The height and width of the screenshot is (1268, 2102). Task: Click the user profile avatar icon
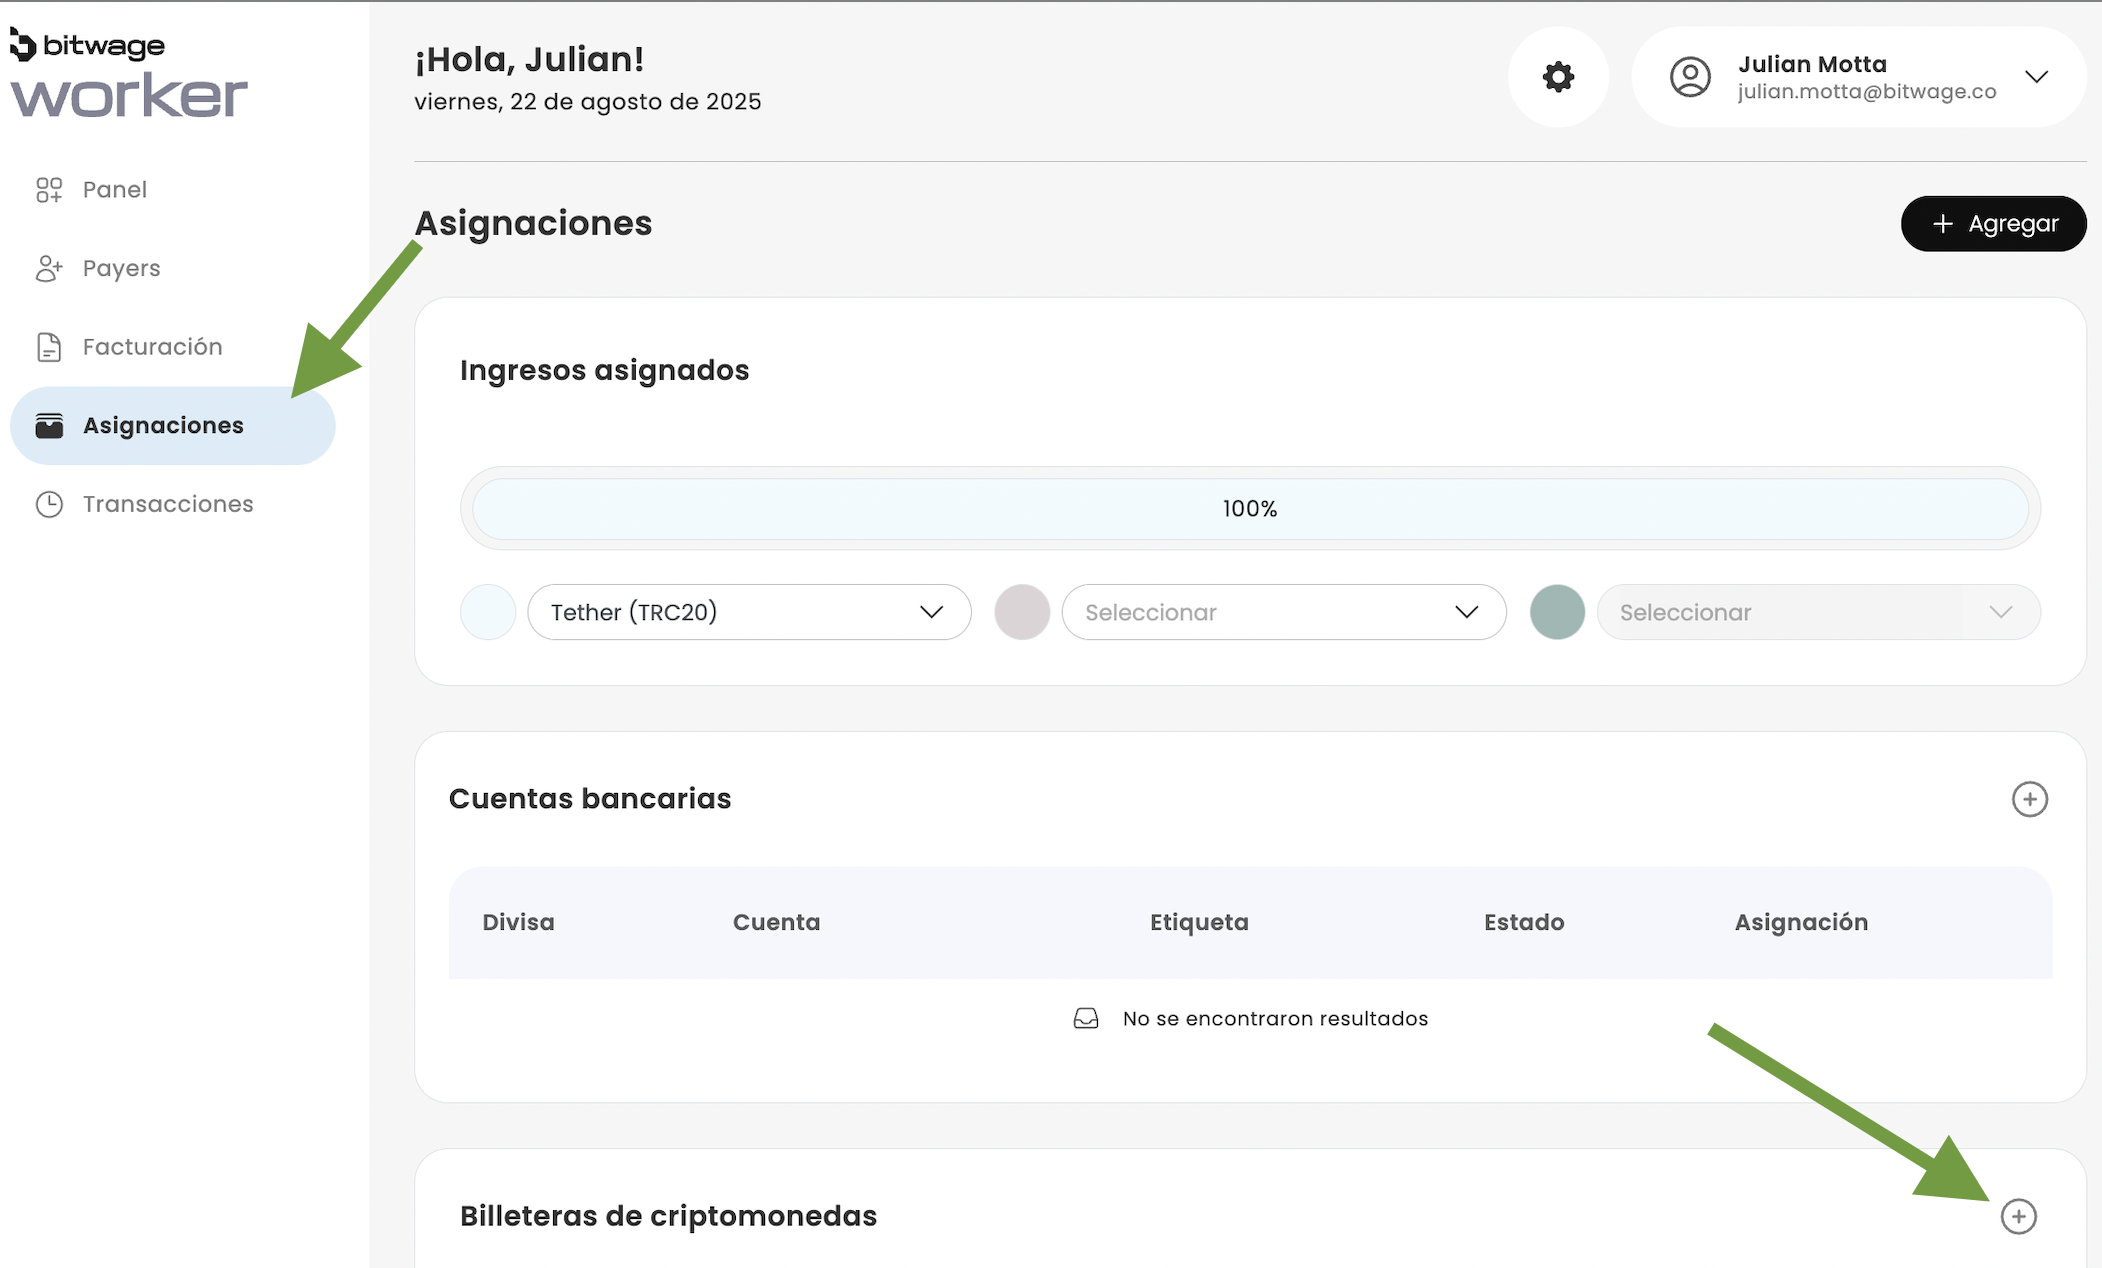pyautogui.click(x=1690, y=77)
